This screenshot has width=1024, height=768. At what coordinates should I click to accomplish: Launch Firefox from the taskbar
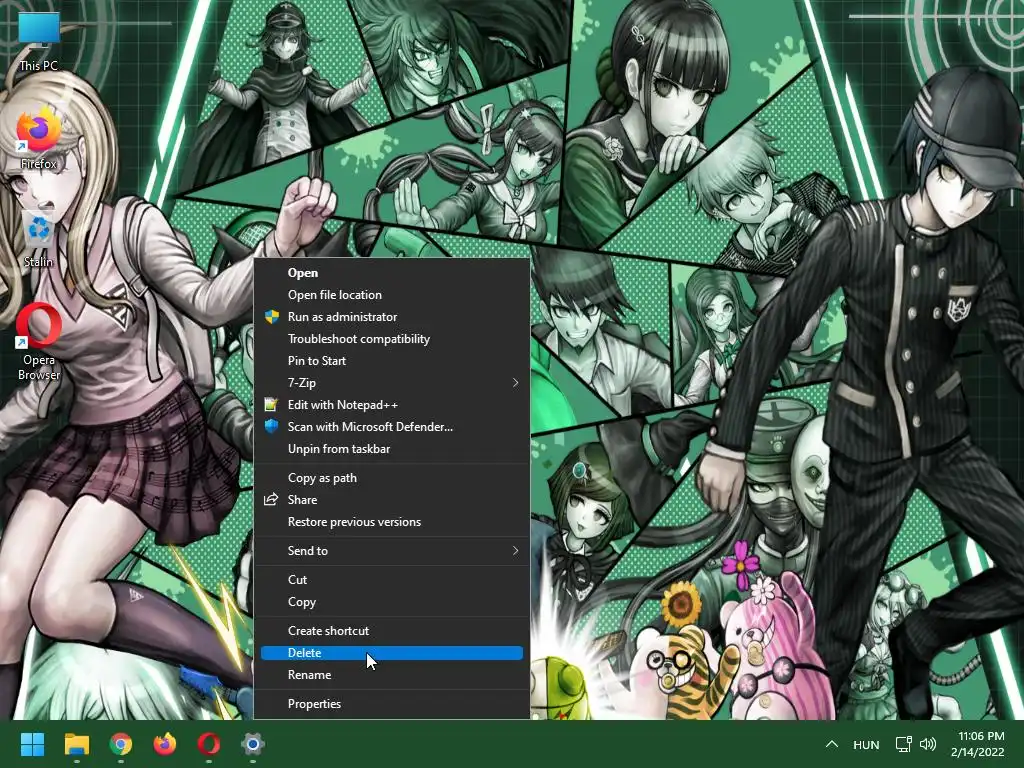165,744
